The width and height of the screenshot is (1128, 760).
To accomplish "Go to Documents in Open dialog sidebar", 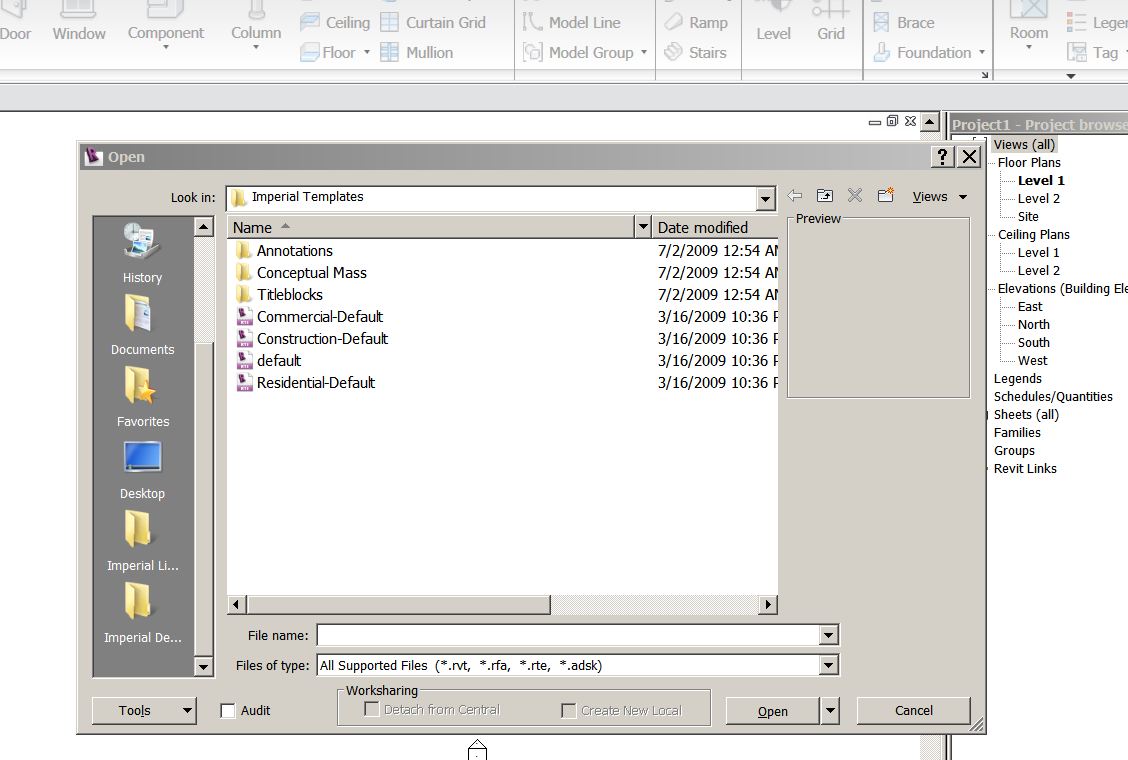I will coord(142,325).
